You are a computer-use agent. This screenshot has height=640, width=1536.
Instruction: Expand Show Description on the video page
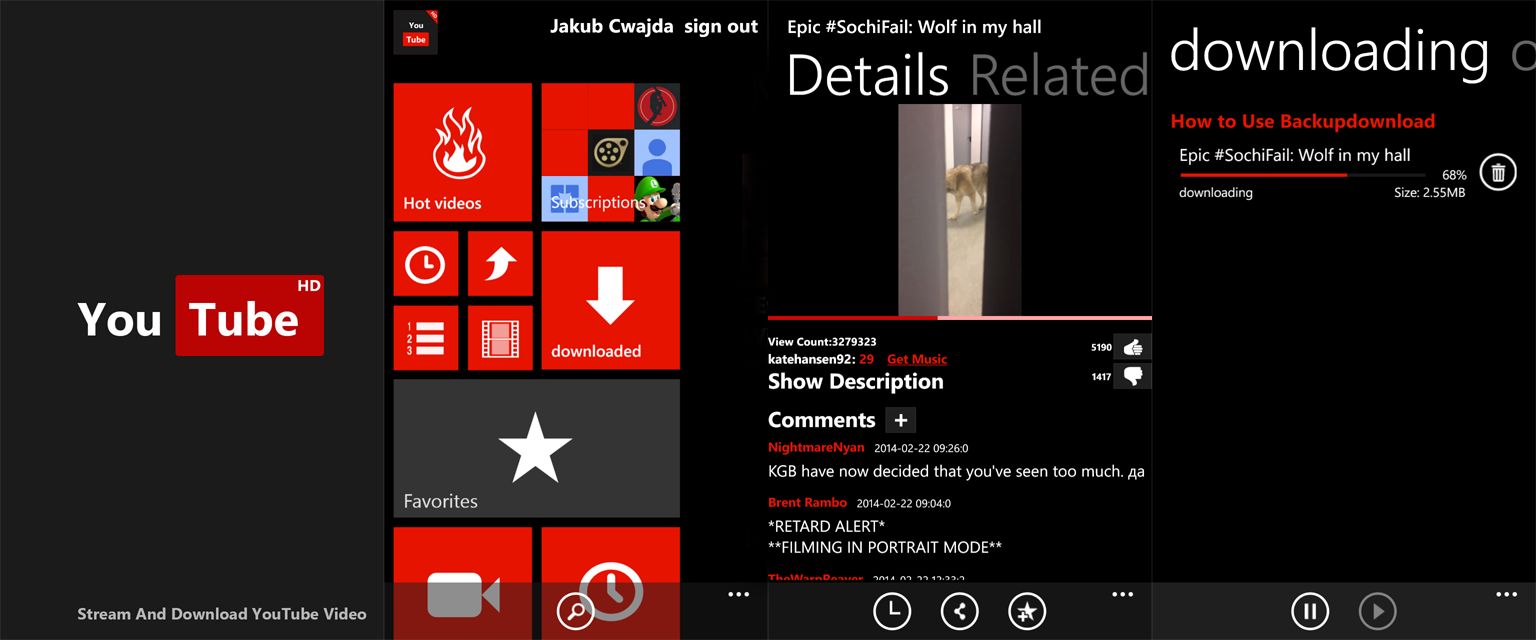tap(855, 381)
